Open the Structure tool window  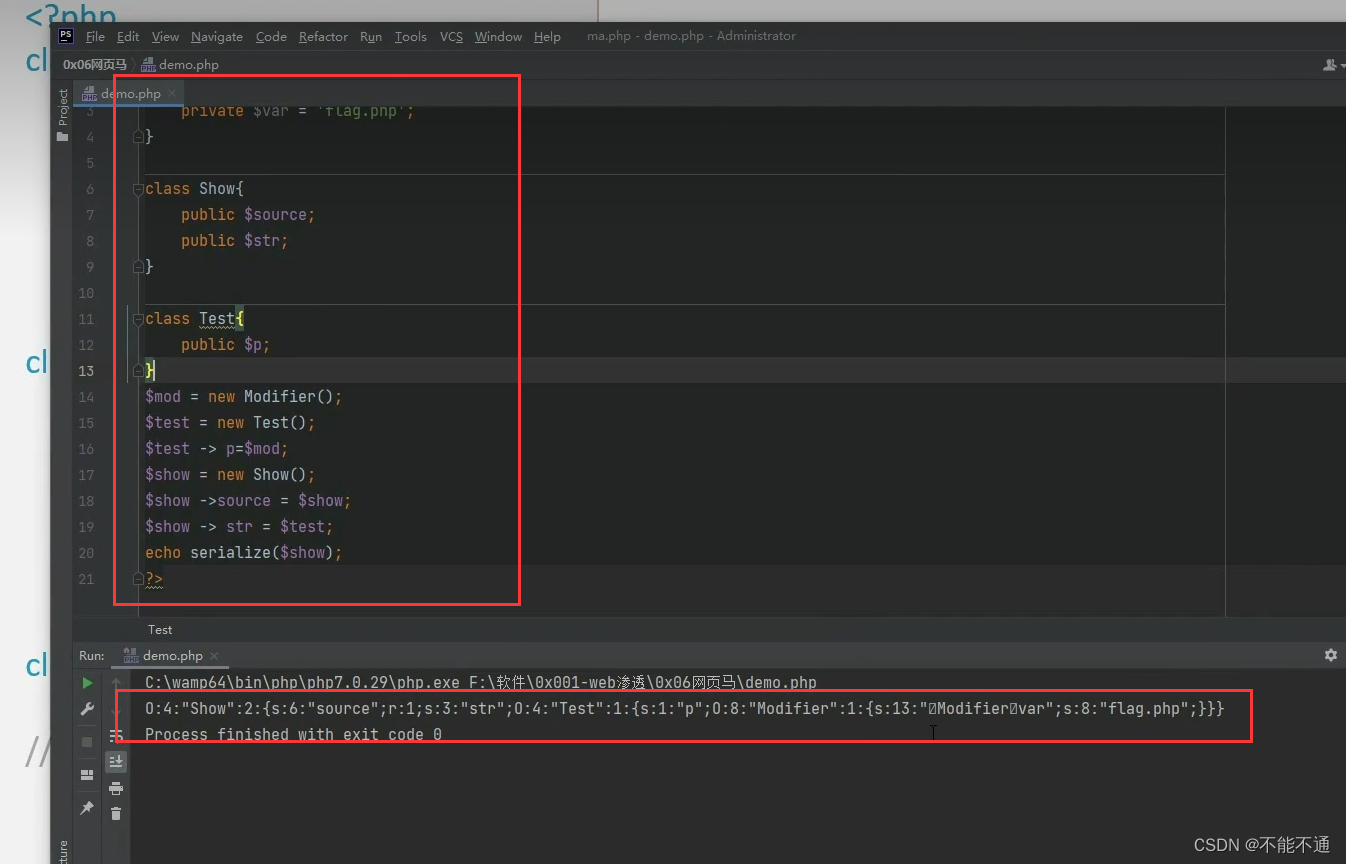click(x=63, y=851)
